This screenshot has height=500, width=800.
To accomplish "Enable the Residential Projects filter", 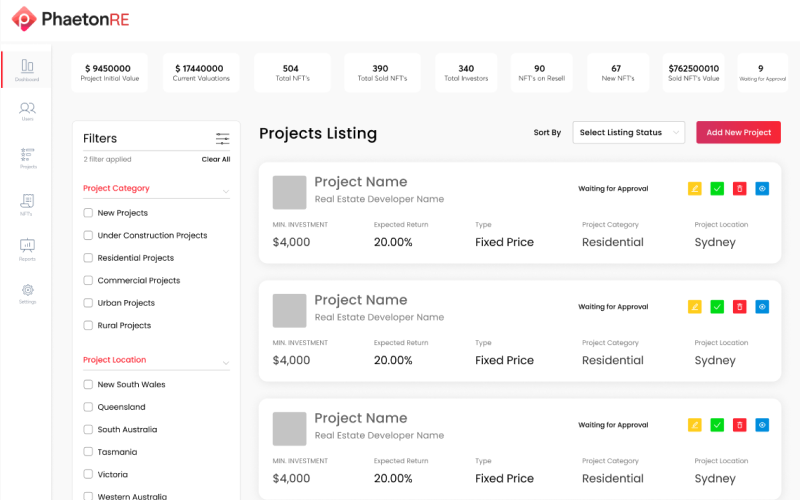I will tap(88, 258).
